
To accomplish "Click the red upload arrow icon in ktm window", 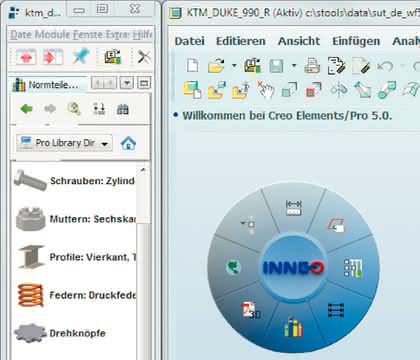I will [x=26, y=57].
